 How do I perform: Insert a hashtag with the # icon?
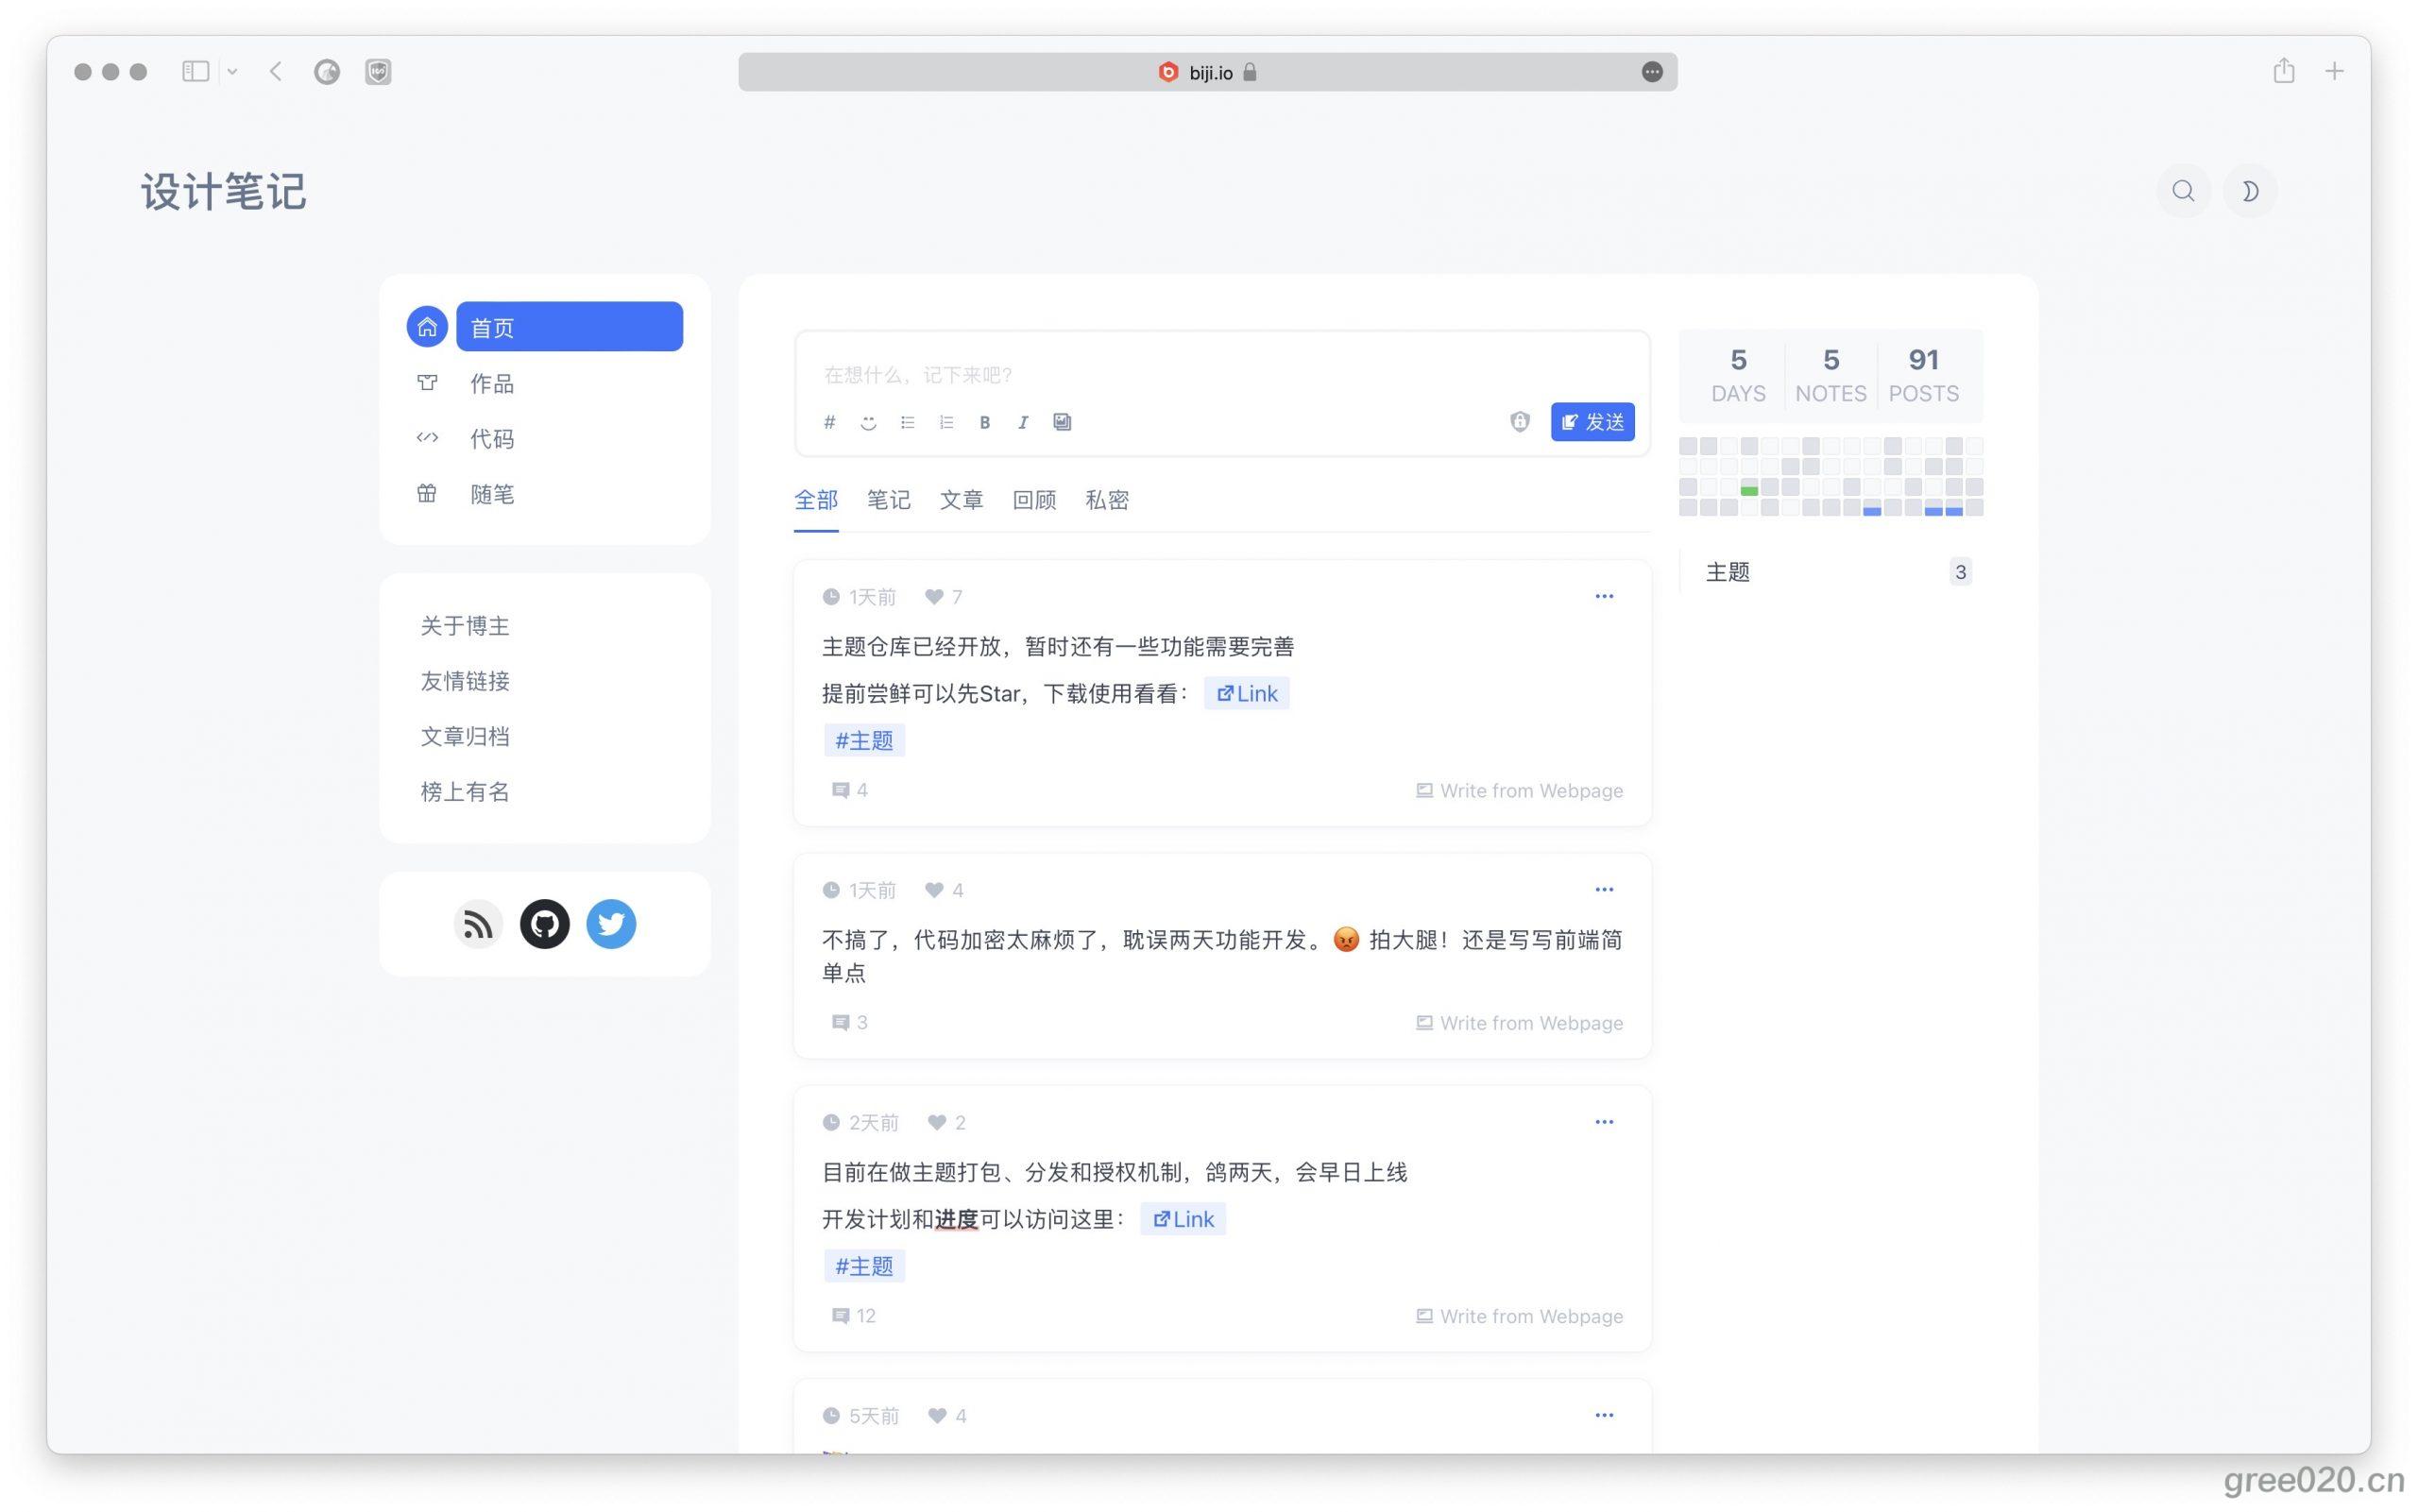coord(829,422)
